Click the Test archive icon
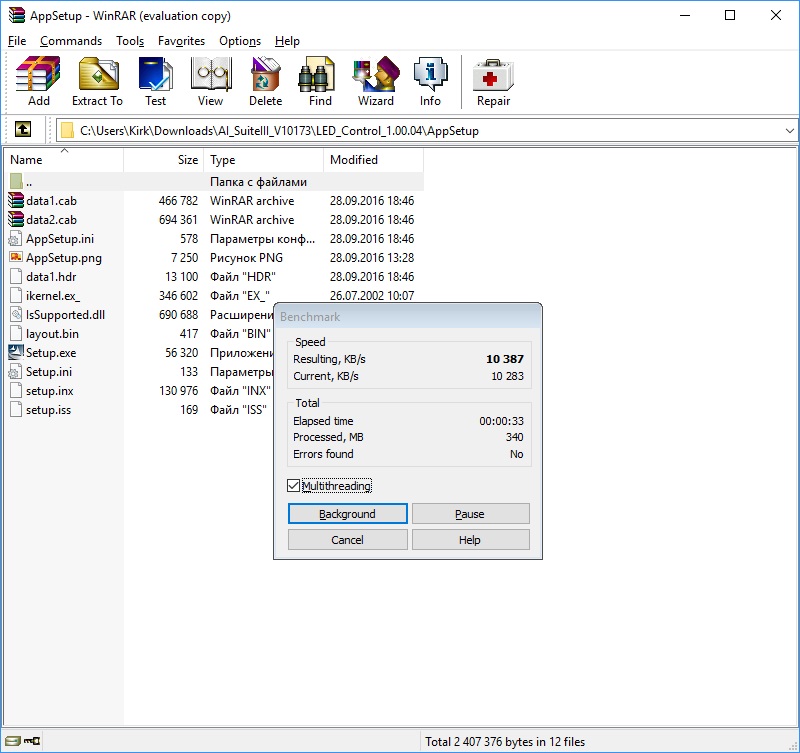 [x=155, y=74]
